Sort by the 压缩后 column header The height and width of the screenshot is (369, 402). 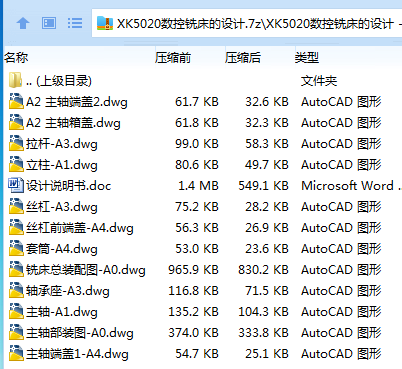click(x=242, y=58)
